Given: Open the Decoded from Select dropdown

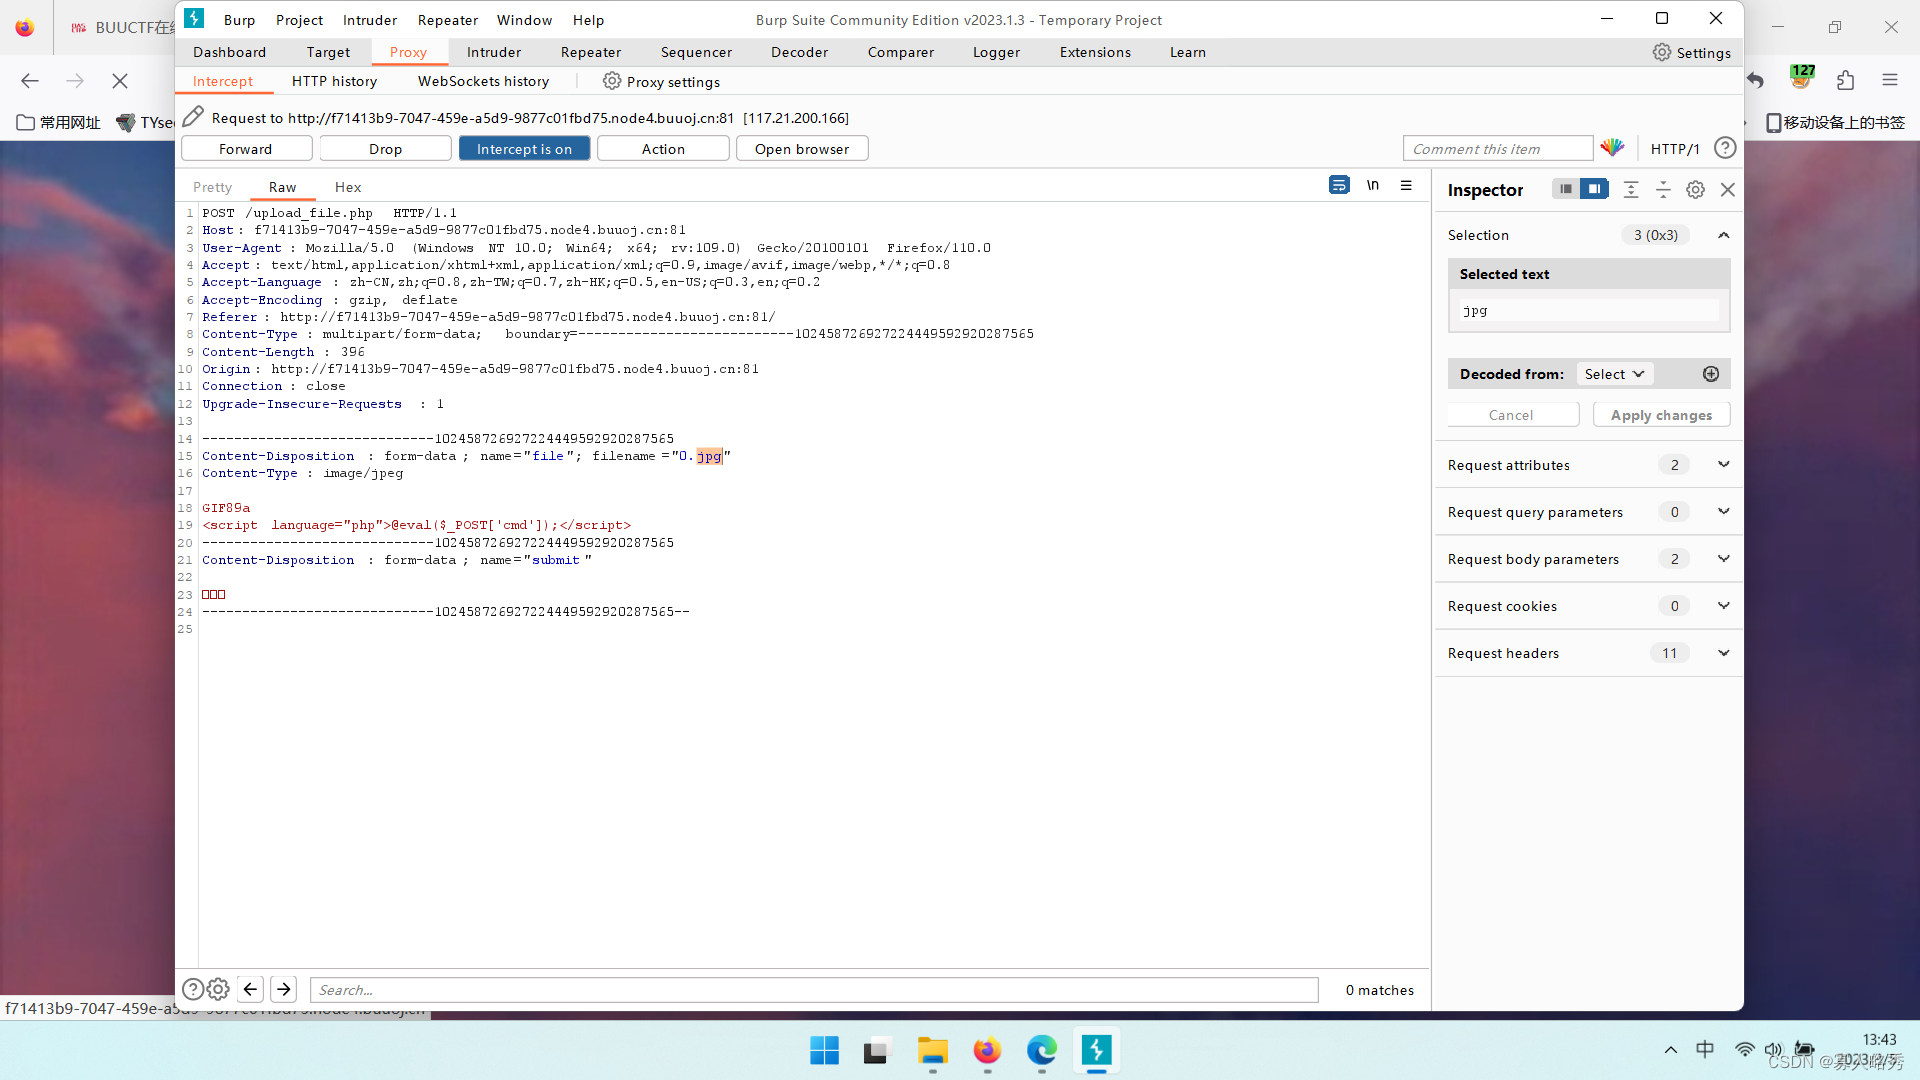Looking at the screenshot, I should tap(1614, 374).
